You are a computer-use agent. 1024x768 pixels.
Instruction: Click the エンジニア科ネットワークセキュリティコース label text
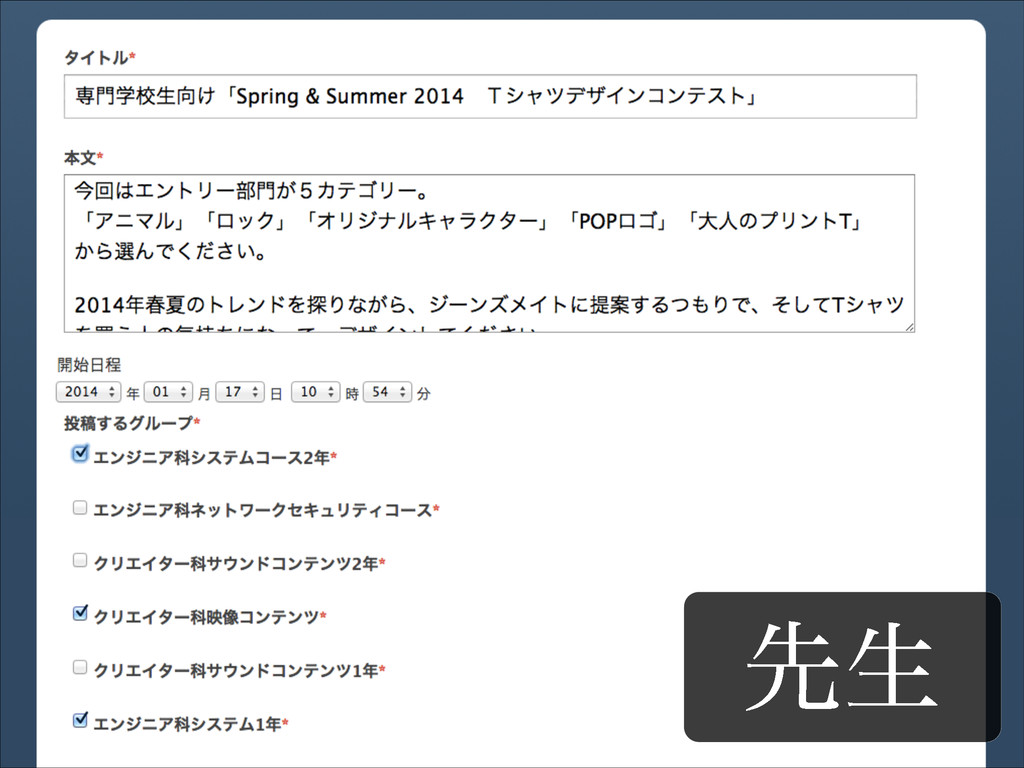click(263, 510)
